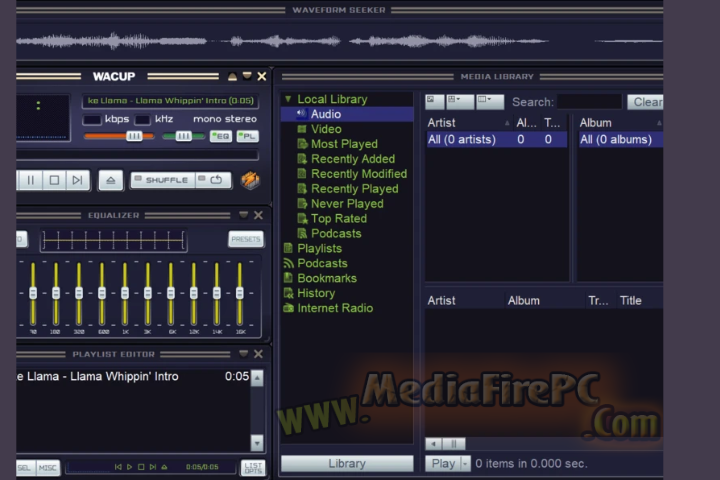The width and height of the screenshot is (720, 480).
Task: Open the Recently Played view
Action: click(x=354, y=189)
